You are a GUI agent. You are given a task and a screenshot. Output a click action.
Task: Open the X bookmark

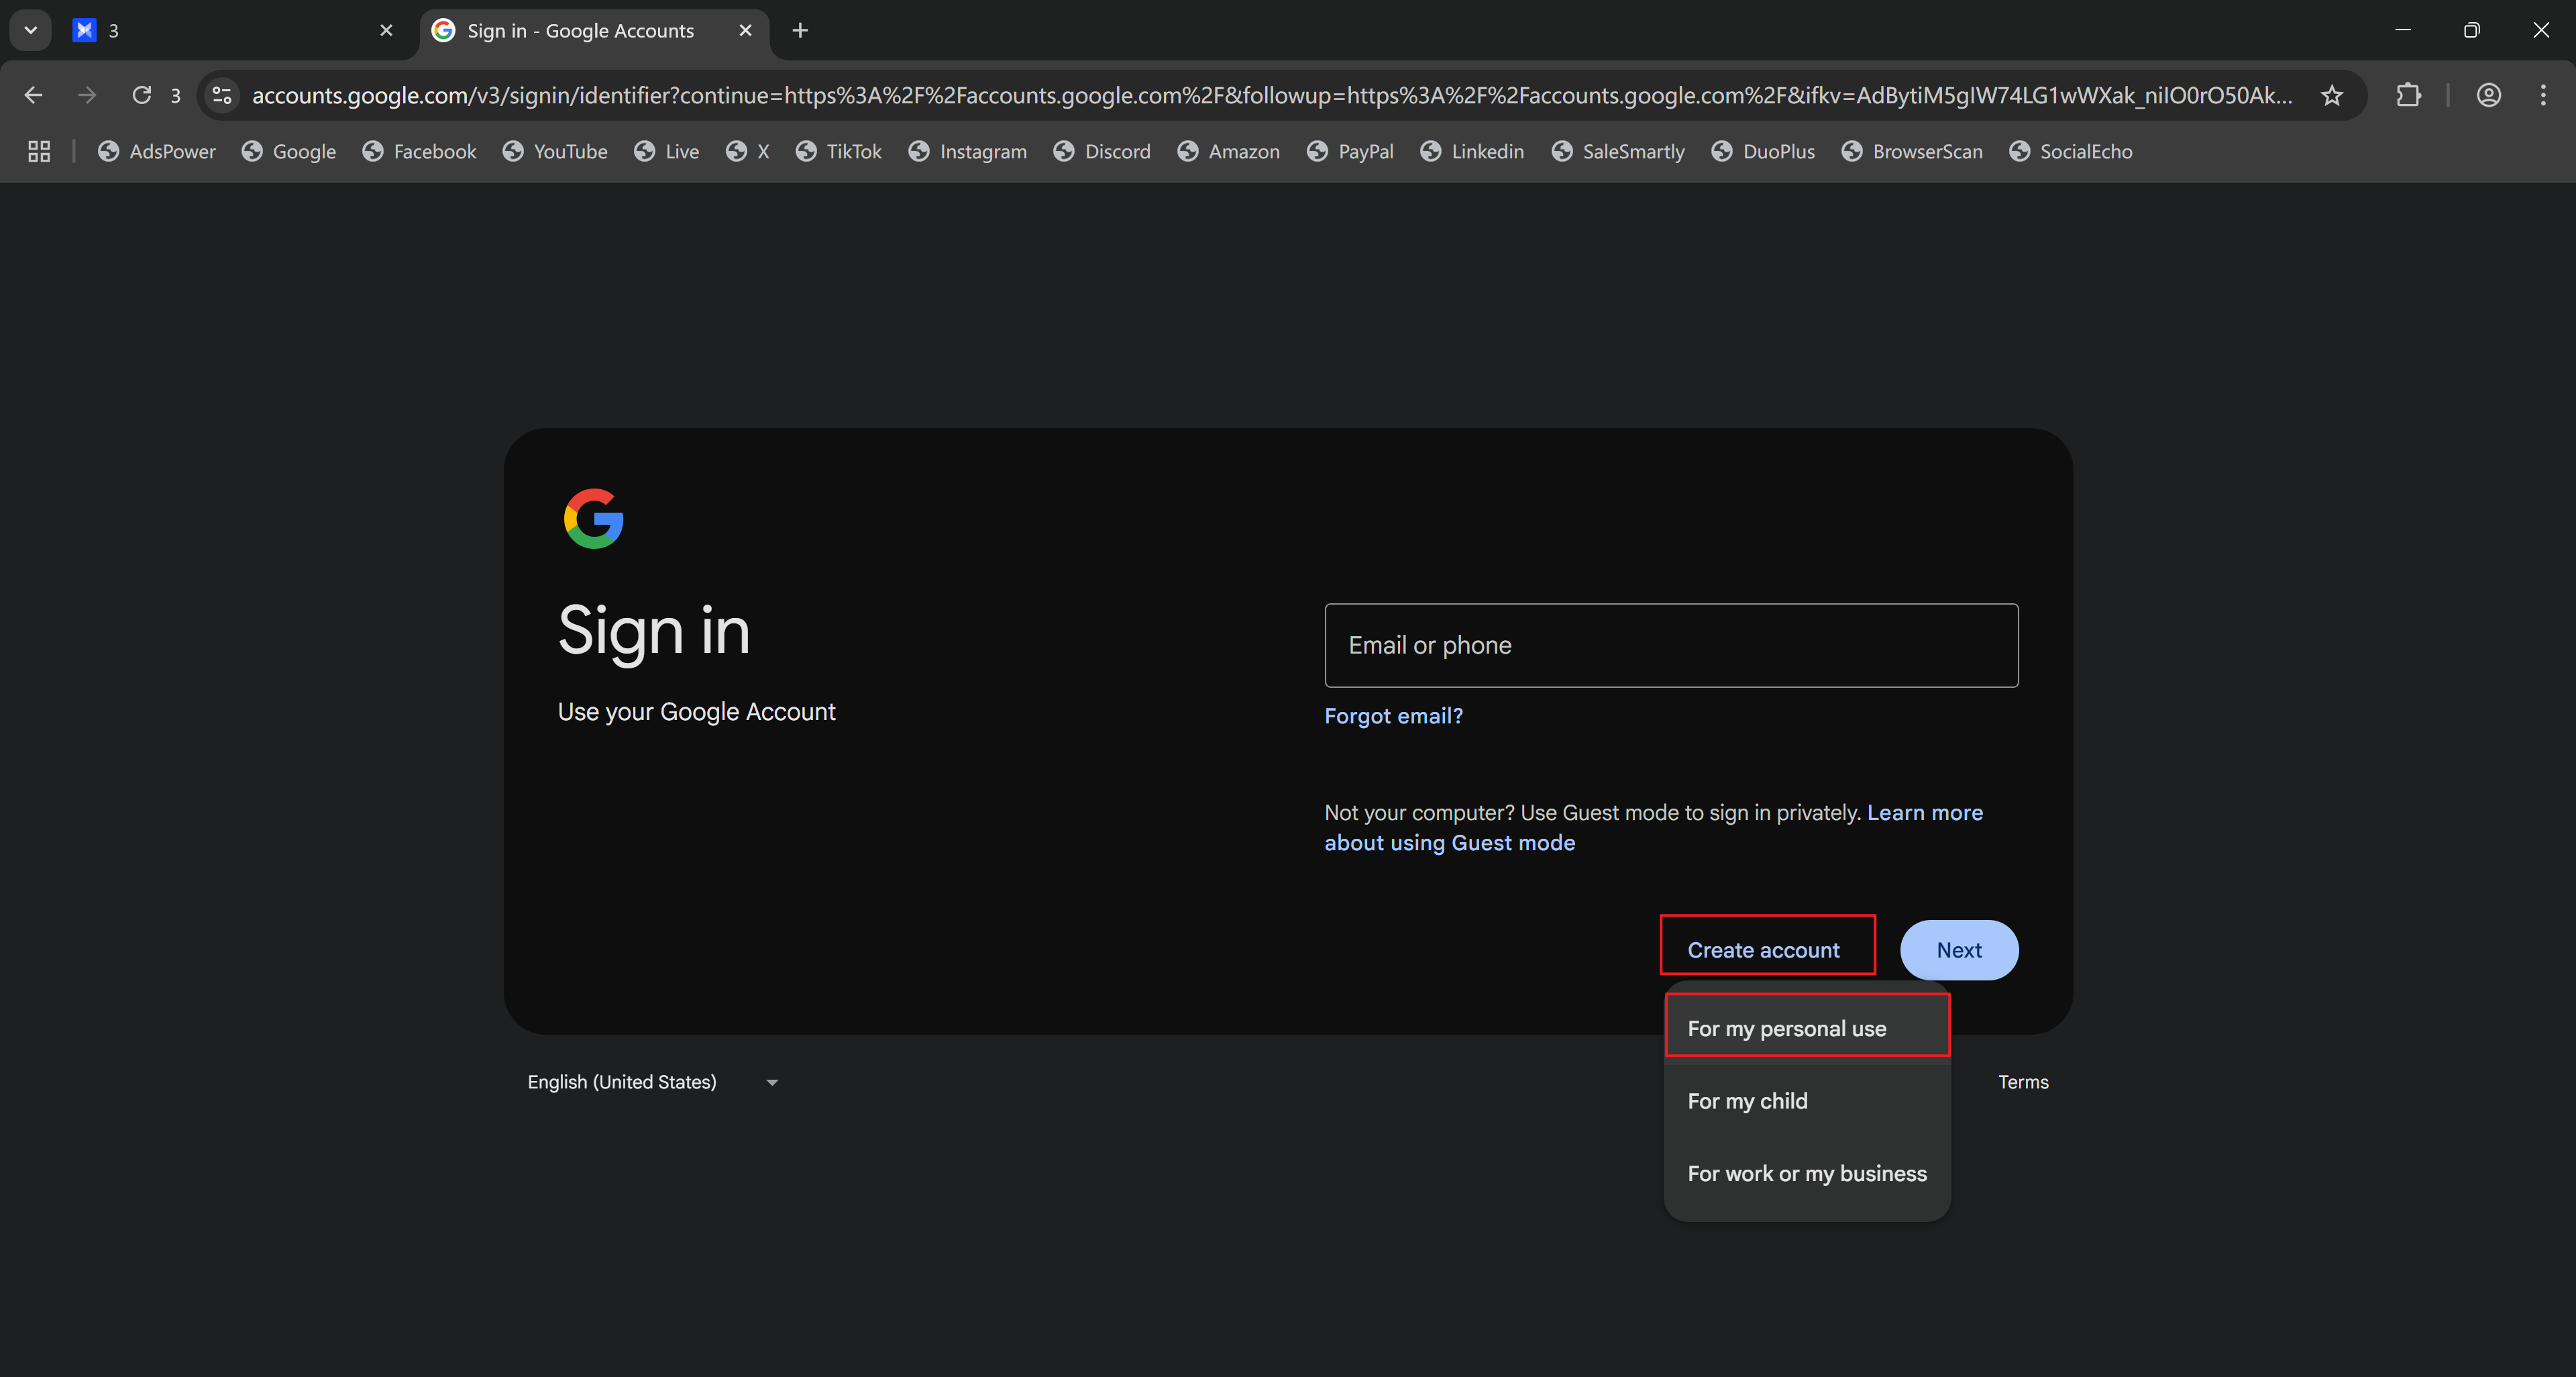pyautogui.click(x=748, y=151)
